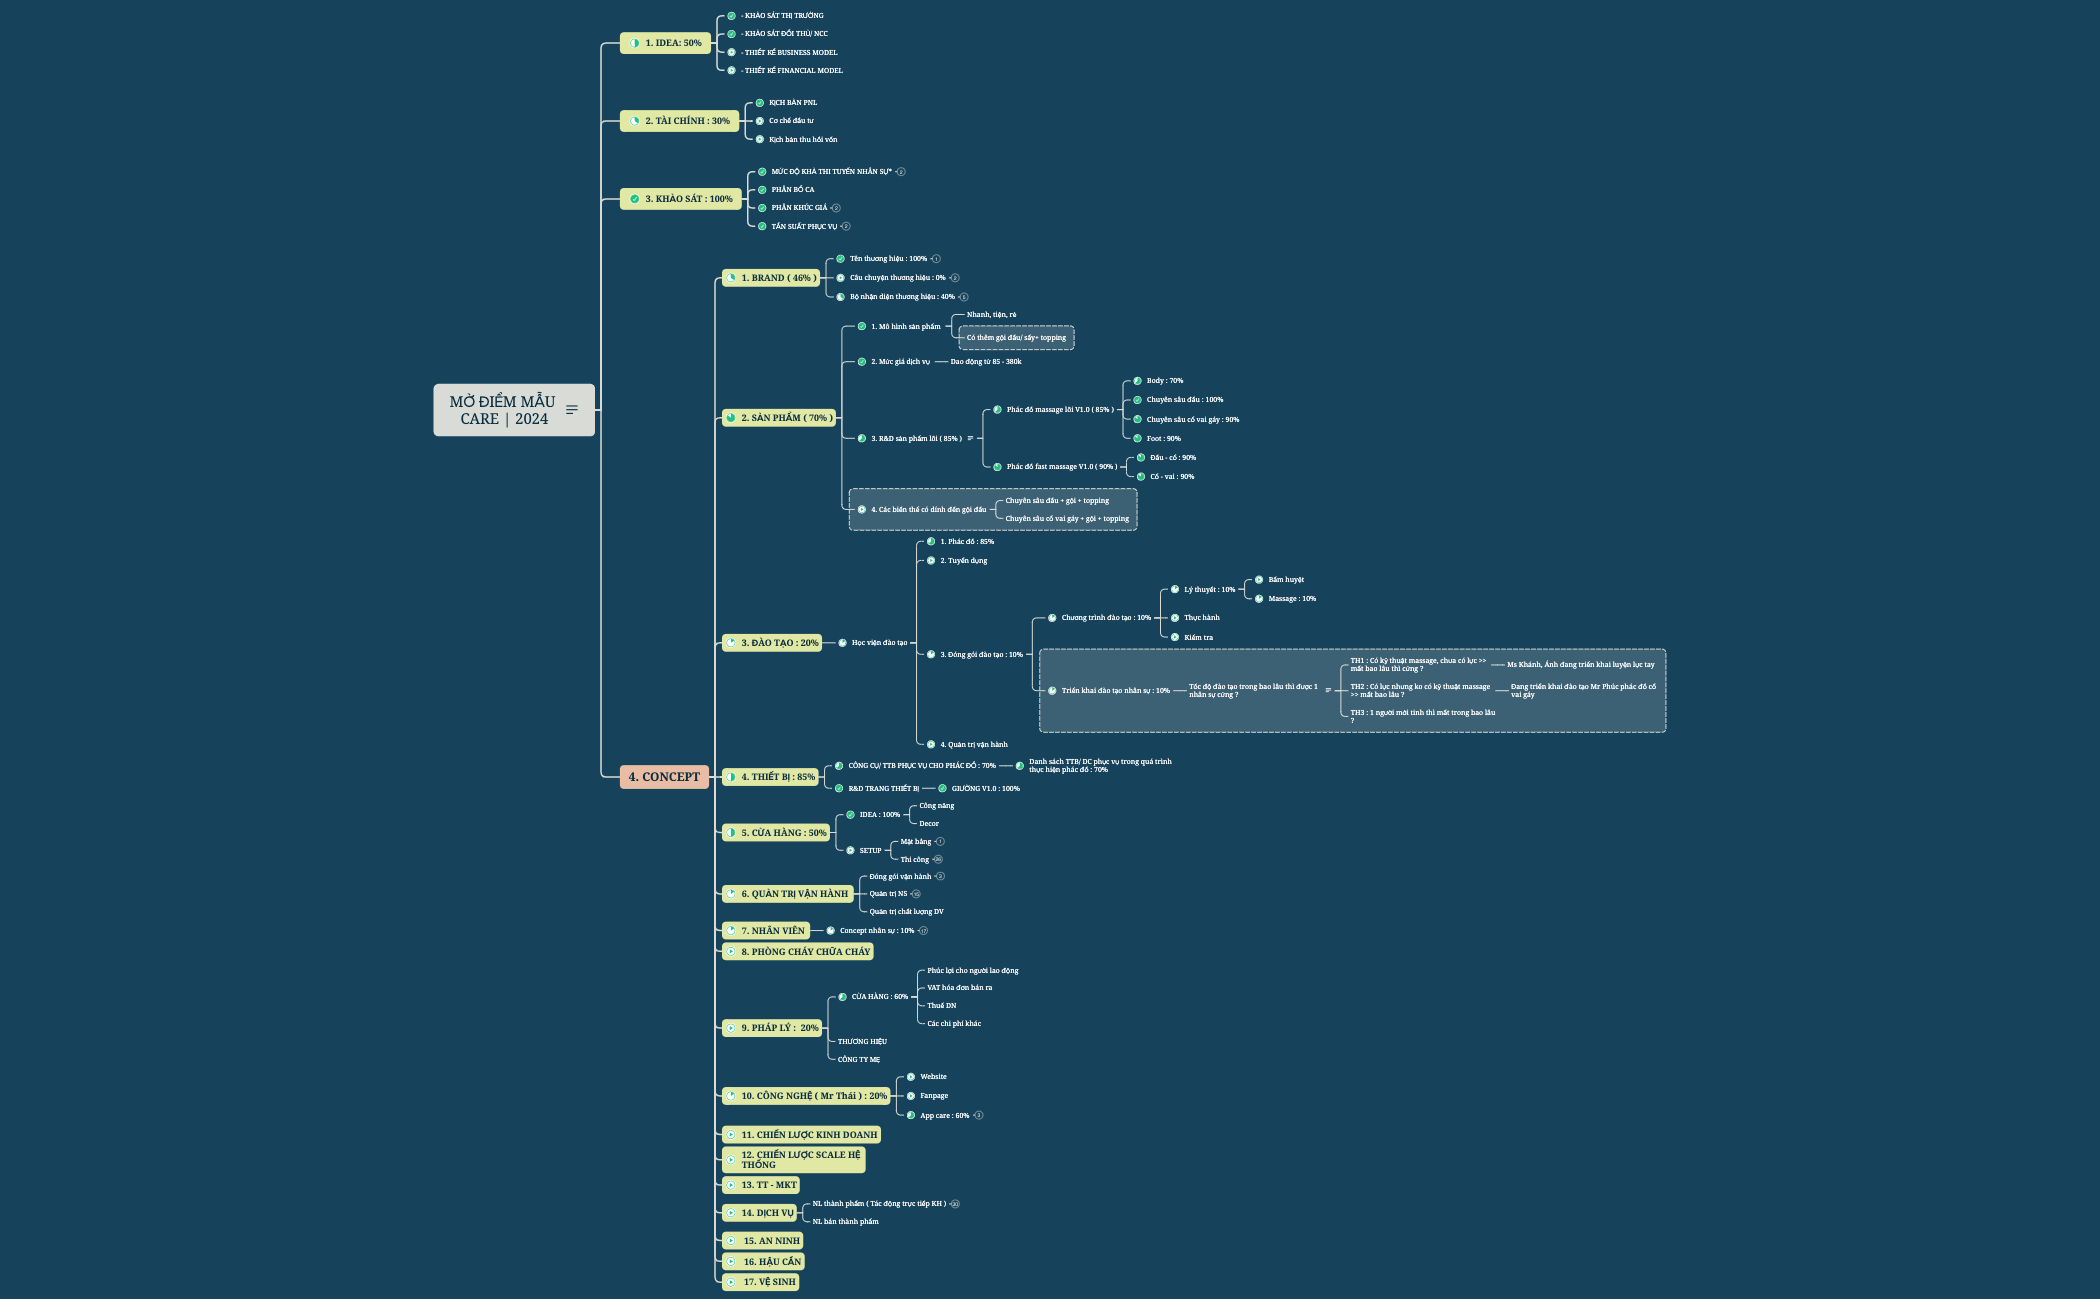This screenshot has width=2100, height=1299.
Task: Click progress pie icon on 2. TÀI CHÍNH: 30%
Action: 634,121
